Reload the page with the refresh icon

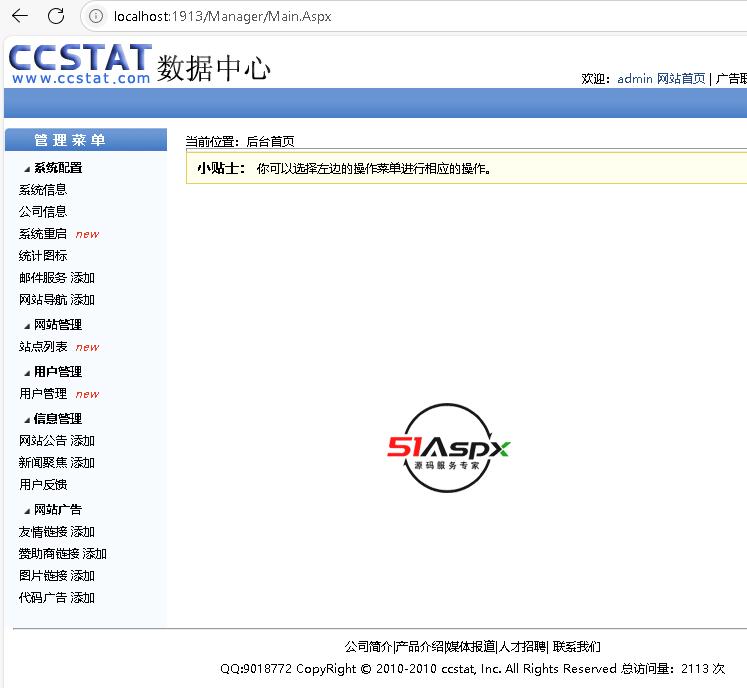56,16
